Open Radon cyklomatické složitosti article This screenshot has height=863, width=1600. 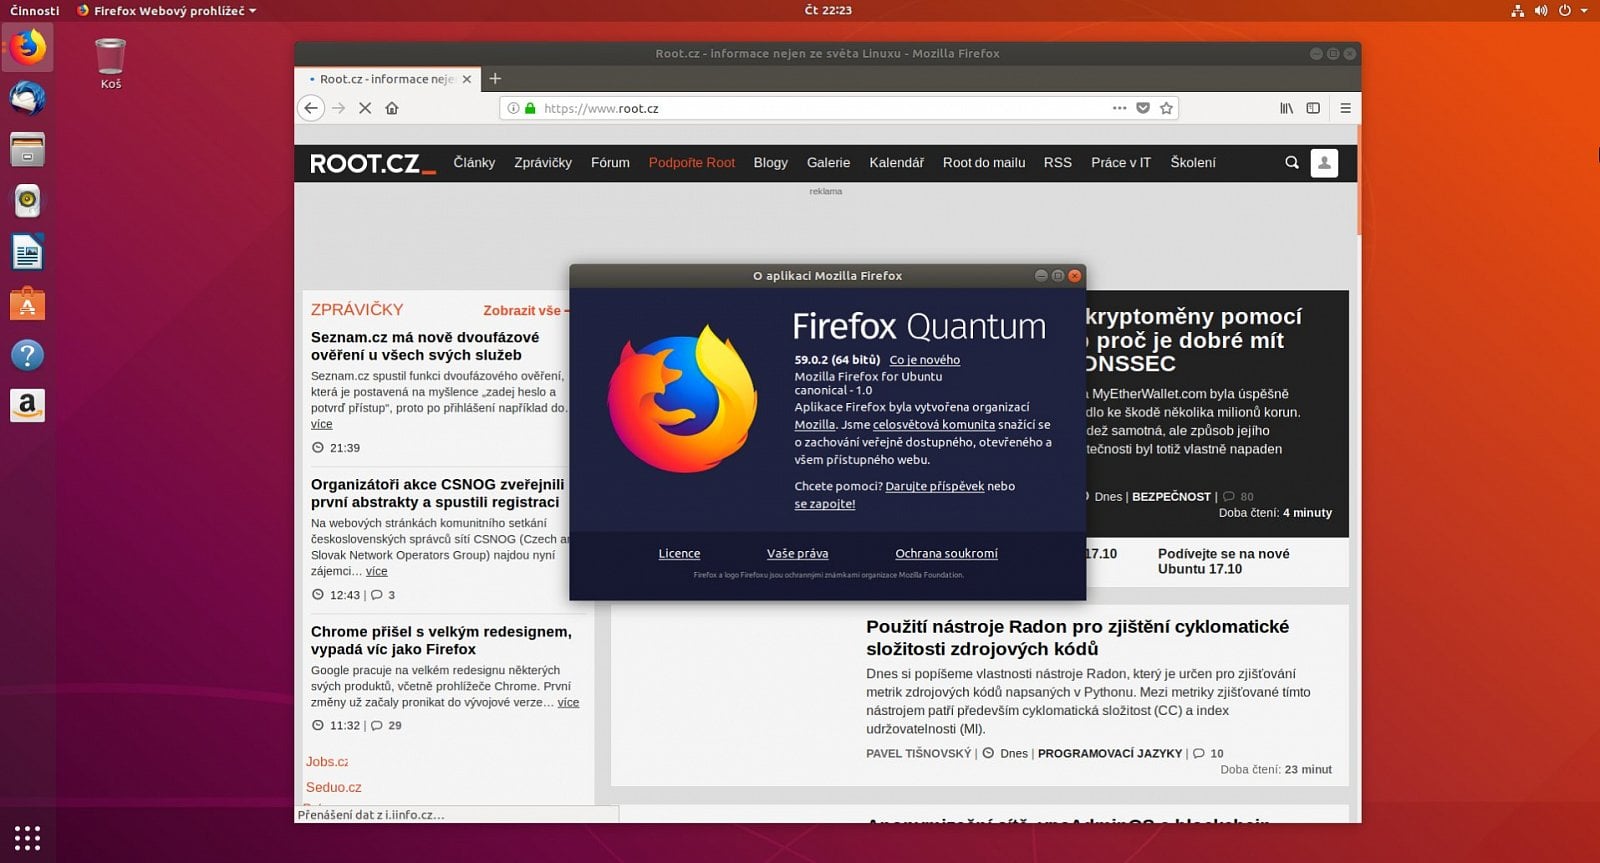click(x=1077, y=637)
